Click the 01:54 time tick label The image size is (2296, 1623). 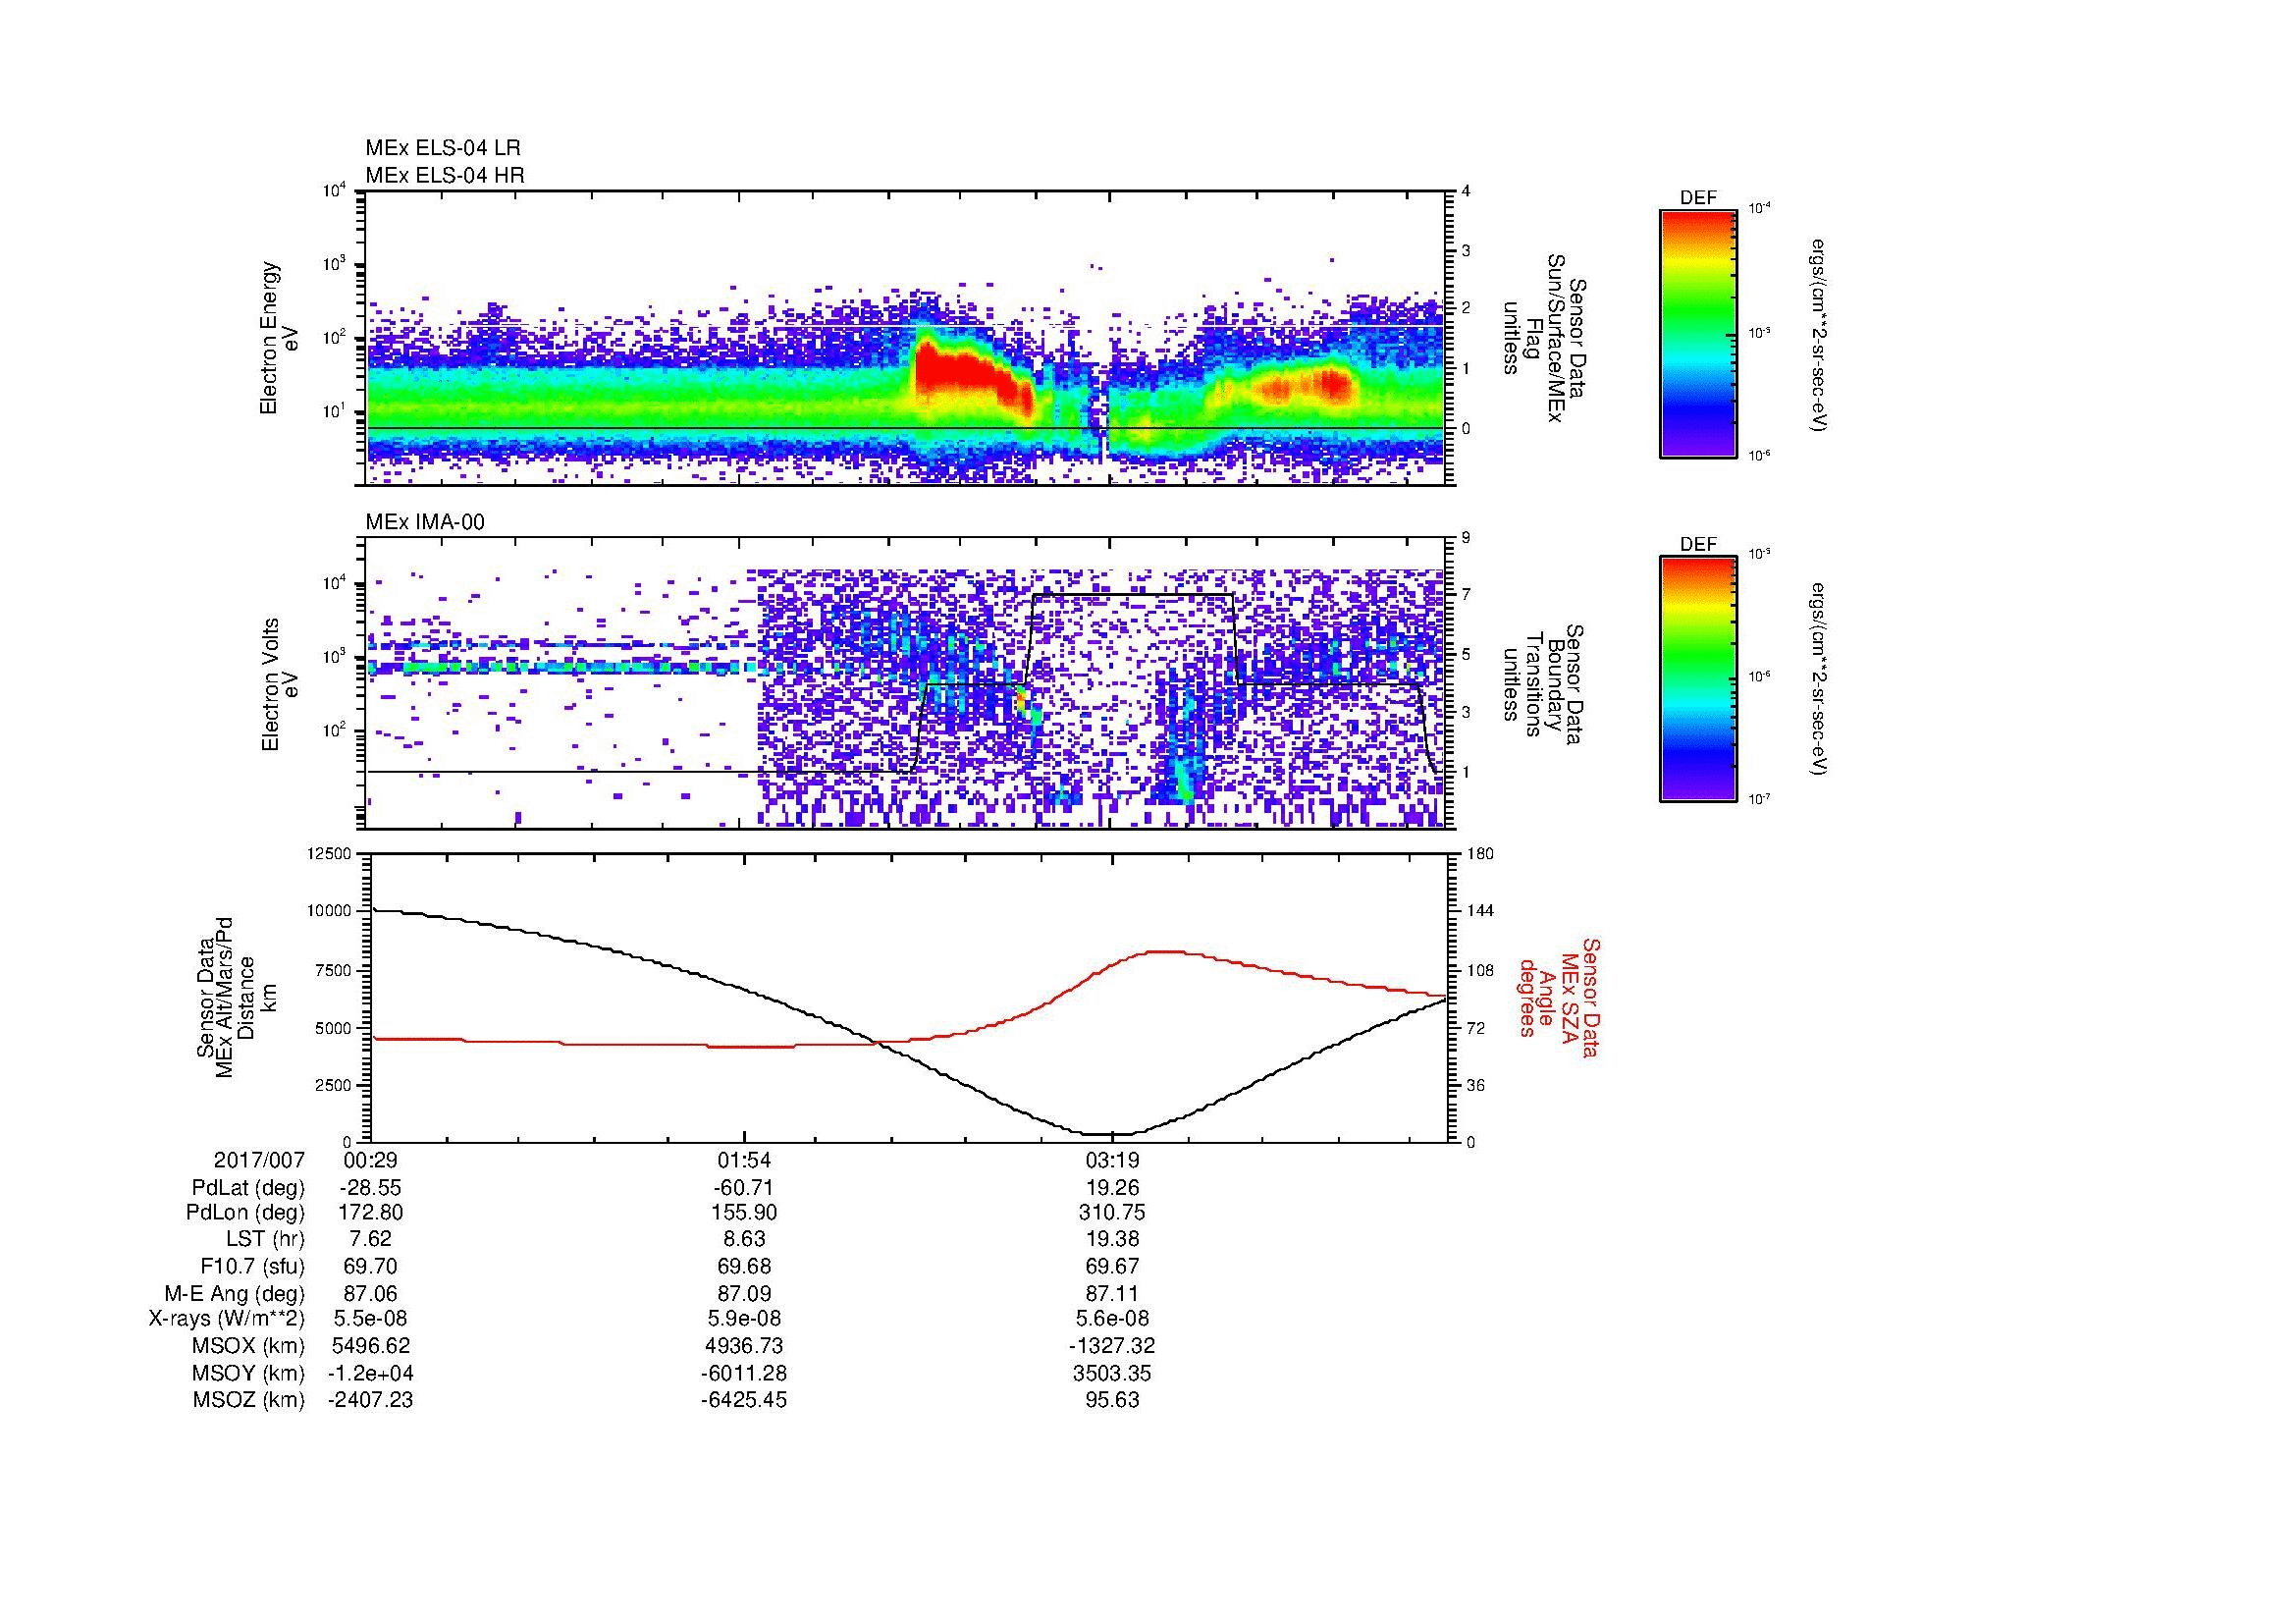pos(744,1160)
